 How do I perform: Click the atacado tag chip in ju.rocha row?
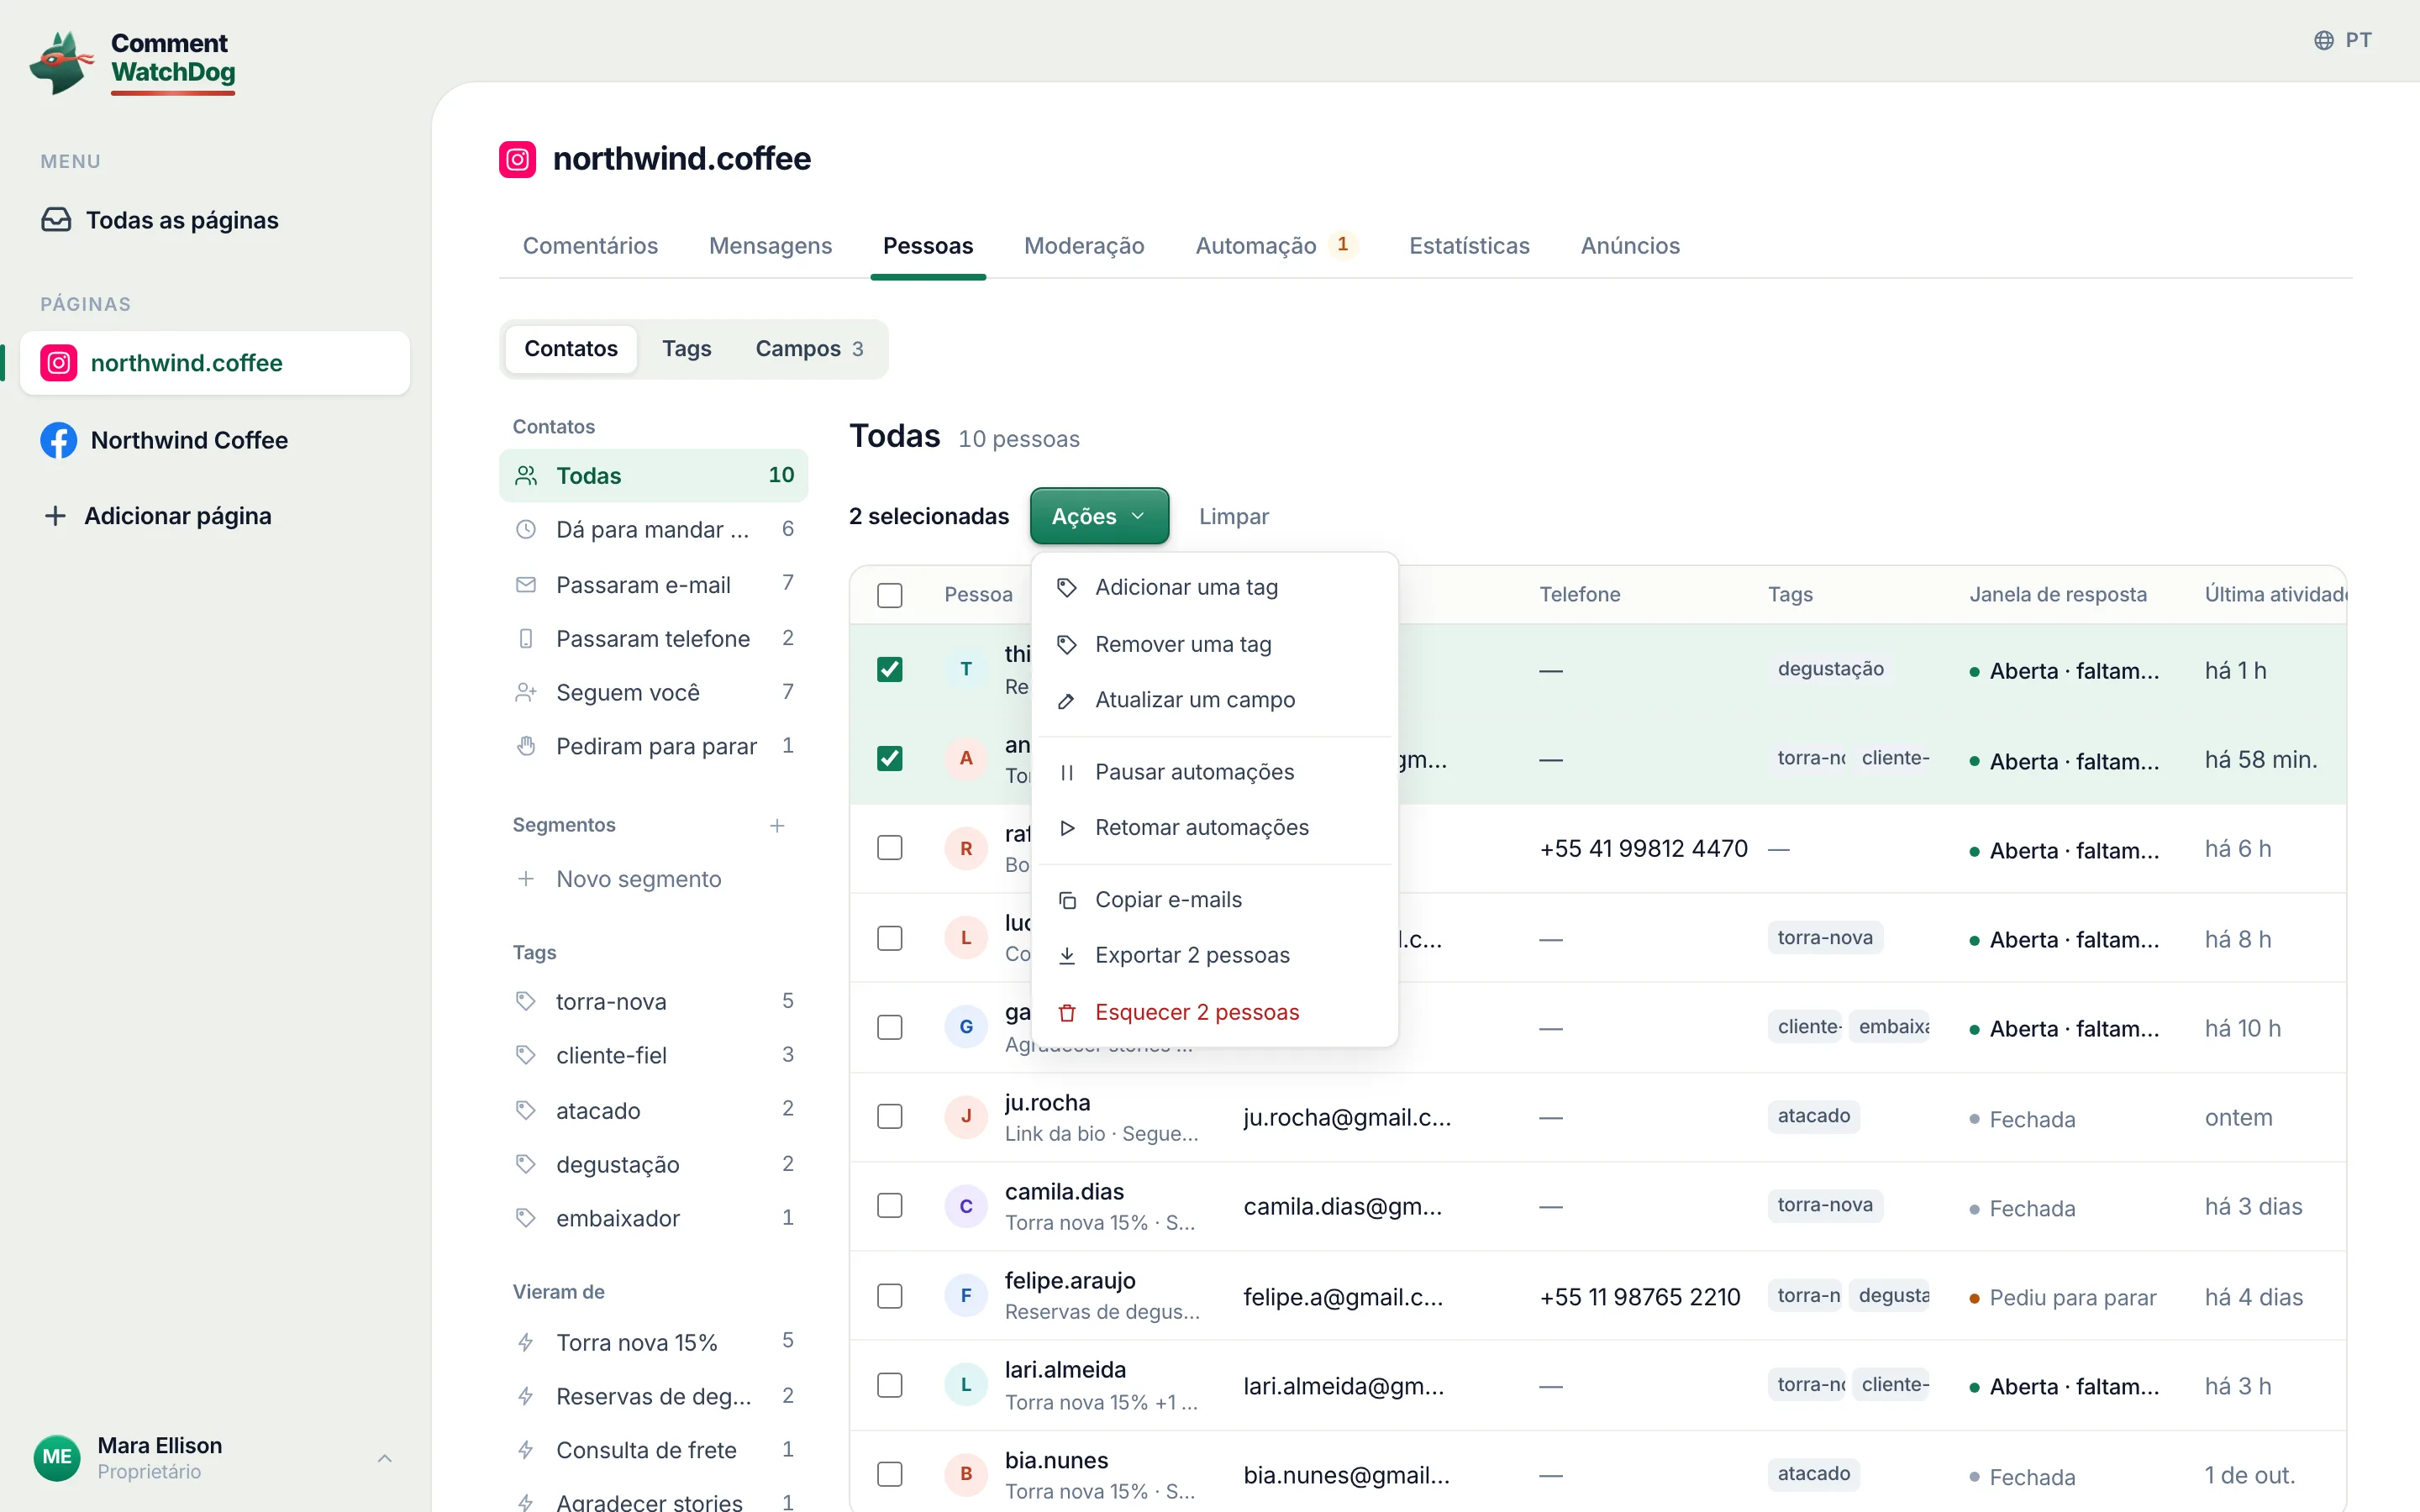coord(1813,1116)
